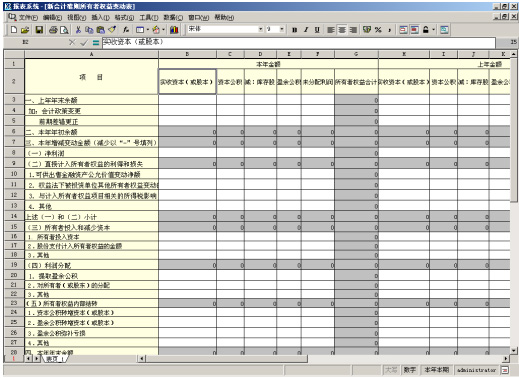The width and height of the screenshot is (519, 378).
Task: Click the cancel X in formula bar
Action: click(72, 42)
